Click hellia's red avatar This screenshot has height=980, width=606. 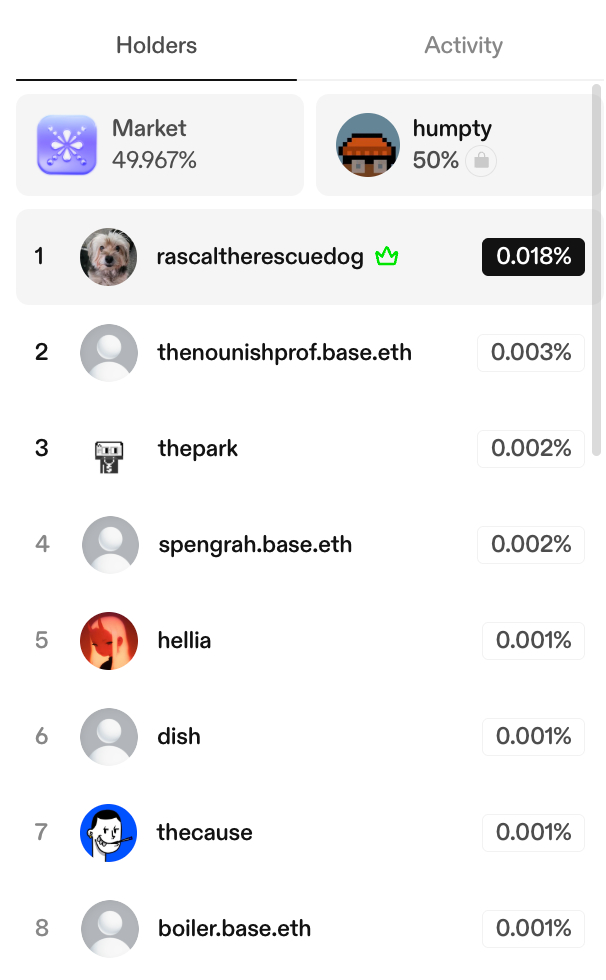coord(108,641)
